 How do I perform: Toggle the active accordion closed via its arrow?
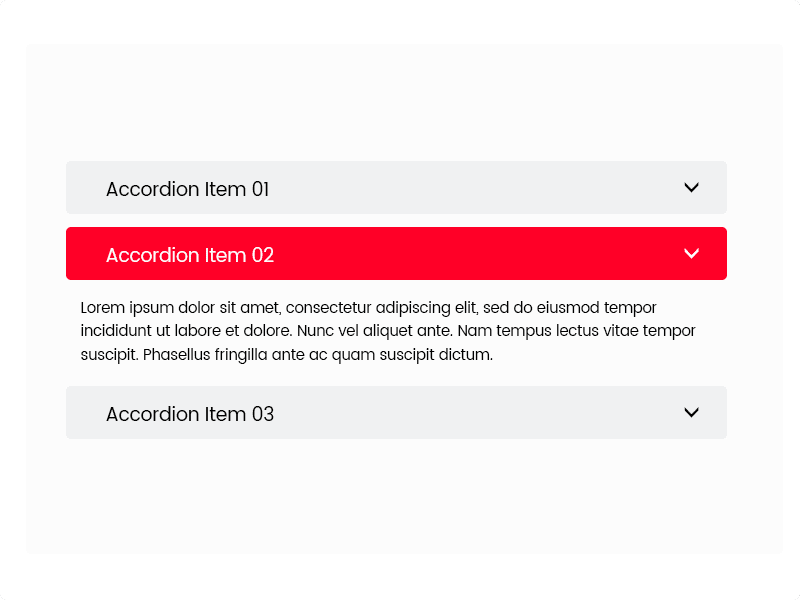pos(691,253)
